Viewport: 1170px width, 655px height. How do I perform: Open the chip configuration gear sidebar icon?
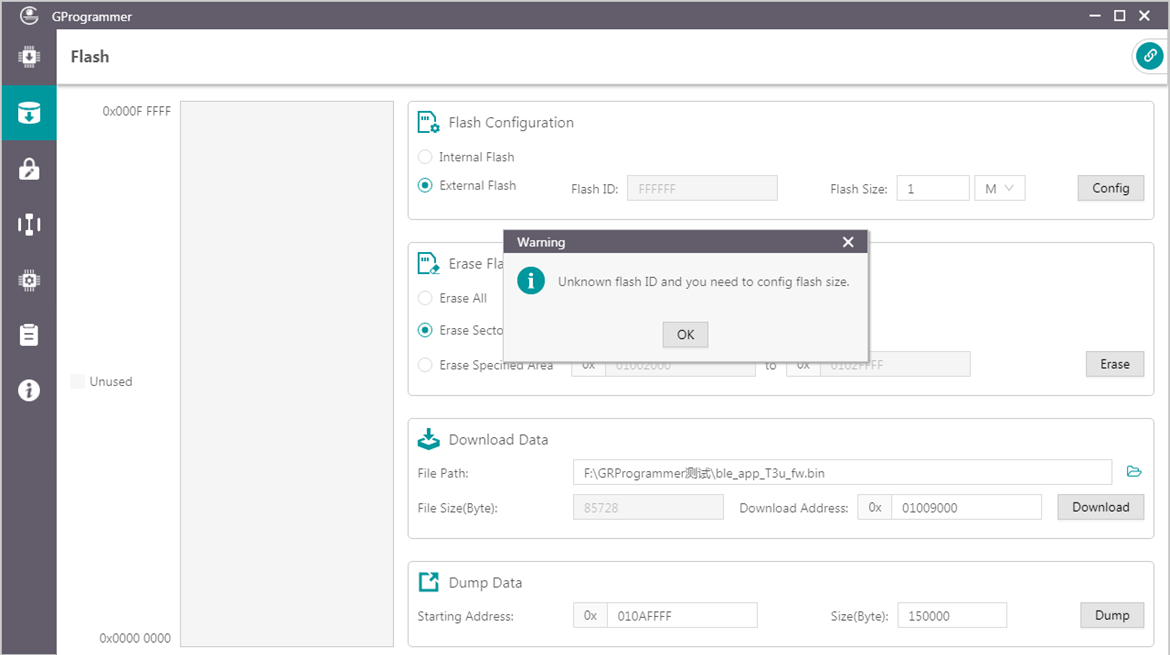coord(29,280)
